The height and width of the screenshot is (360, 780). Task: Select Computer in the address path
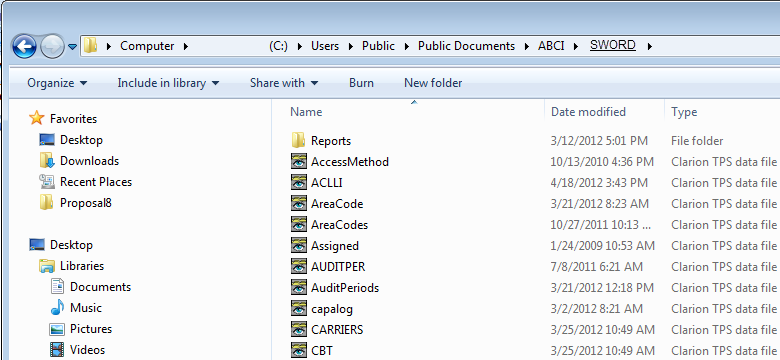147,46
